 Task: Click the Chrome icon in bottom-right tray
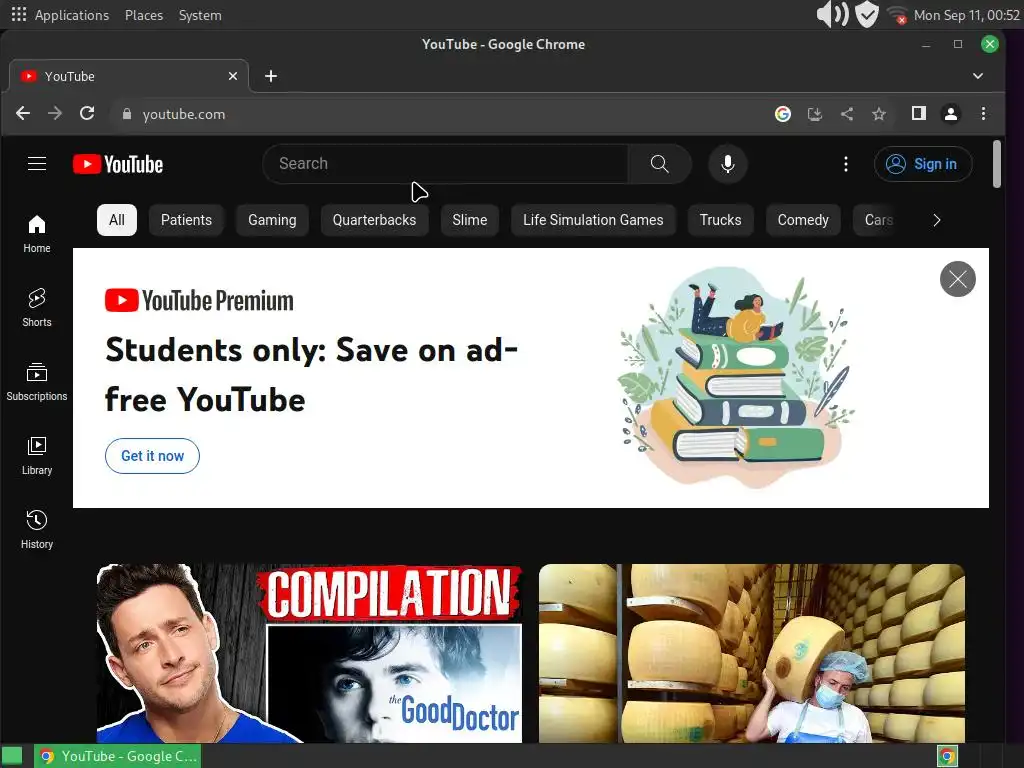(947, 756)
